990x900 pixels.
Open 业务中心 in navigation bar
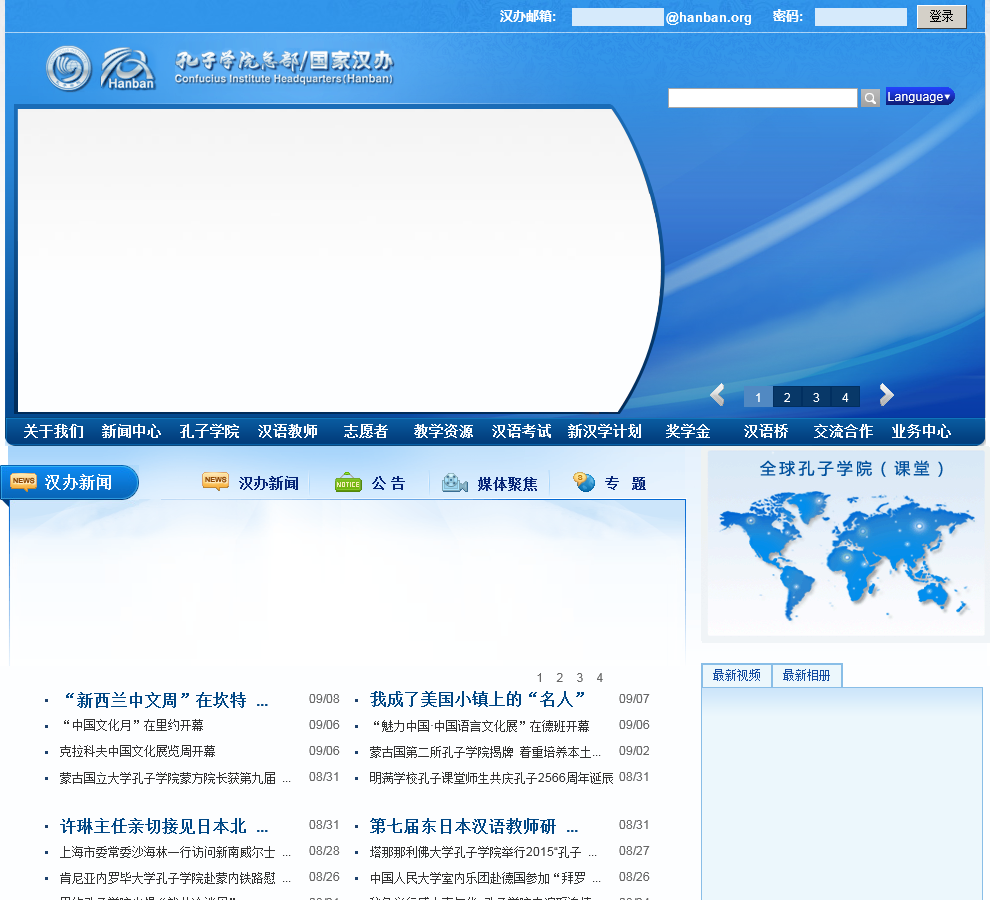[x=922, y=431]
